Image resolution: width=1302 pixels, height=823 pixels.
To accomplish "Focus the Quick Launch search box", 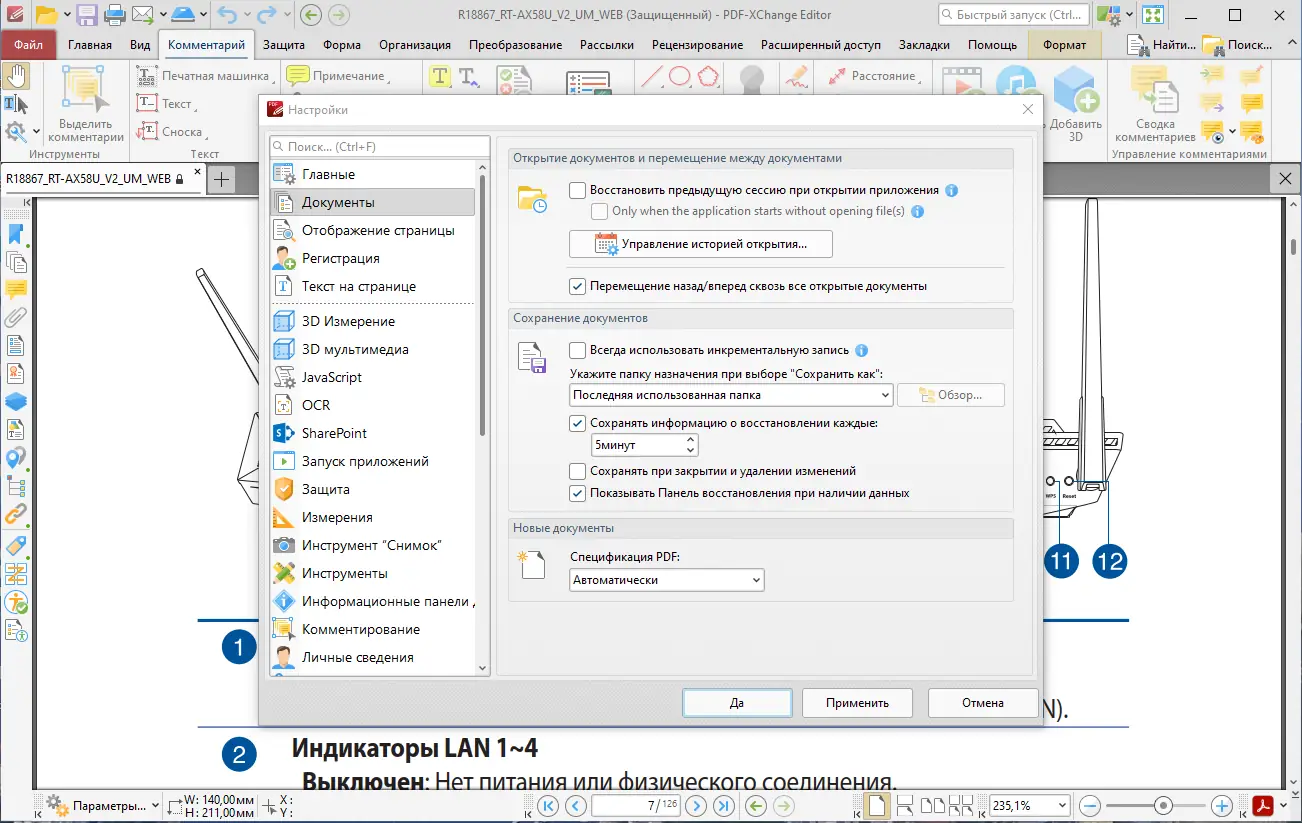I will pyautogui.click(x=1014, y=15).
